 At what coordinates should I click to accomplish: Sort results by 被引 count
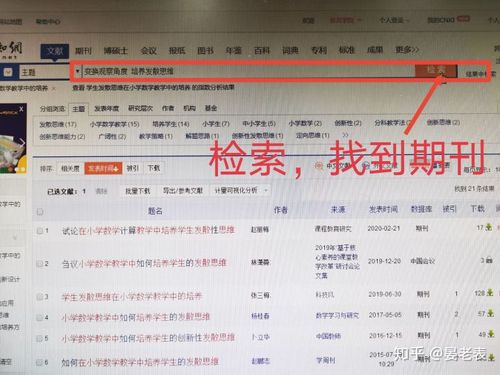[x=132, y=168]
